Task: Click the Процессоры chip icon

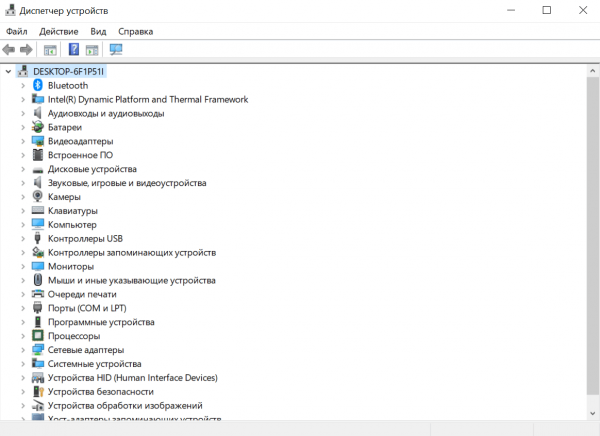Action: [38, 336]
